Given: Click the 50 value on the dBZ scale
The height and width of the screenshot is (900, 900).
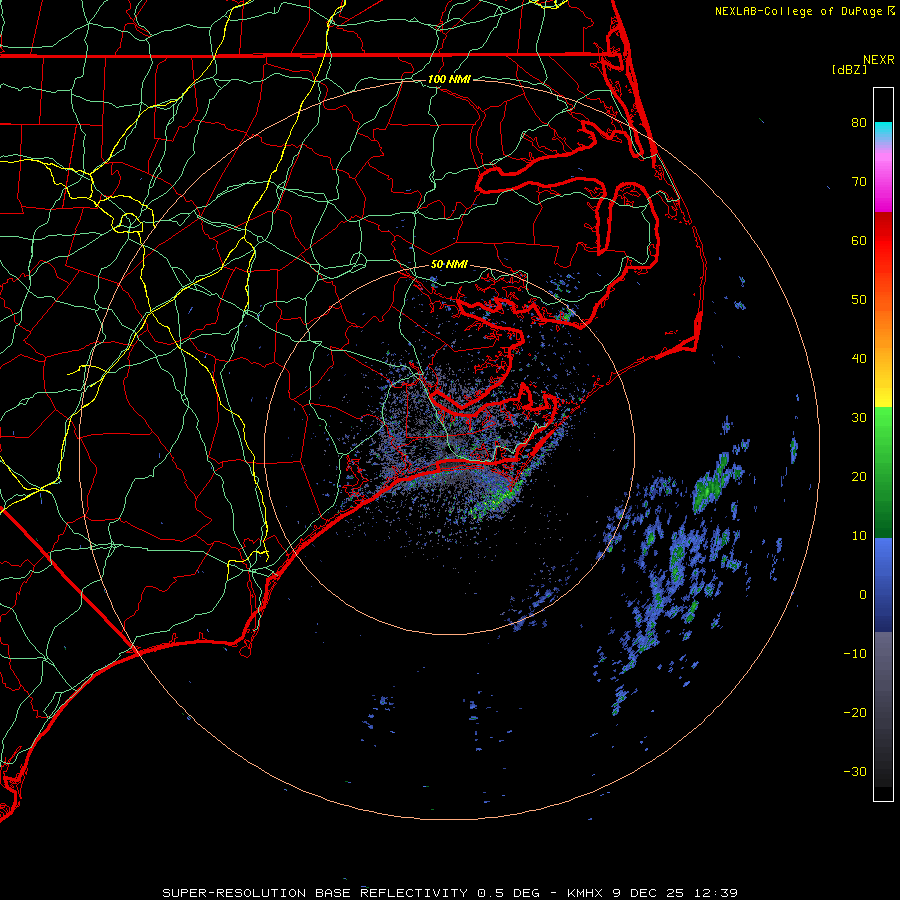Looking at the screenshot, I should click(859, 300).
